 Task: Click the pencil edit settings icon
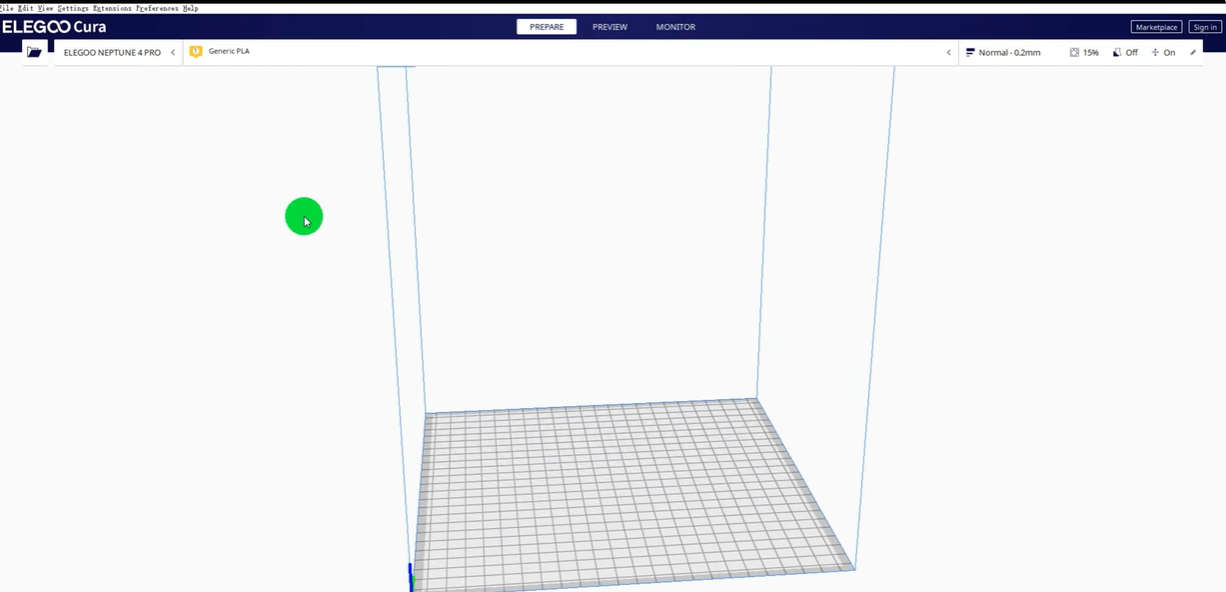[x=1193, y=52]
